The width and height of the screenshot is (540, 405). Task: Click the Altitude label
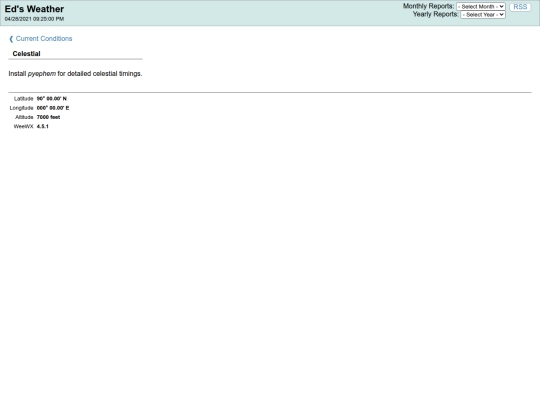click(x=24, y=117)
